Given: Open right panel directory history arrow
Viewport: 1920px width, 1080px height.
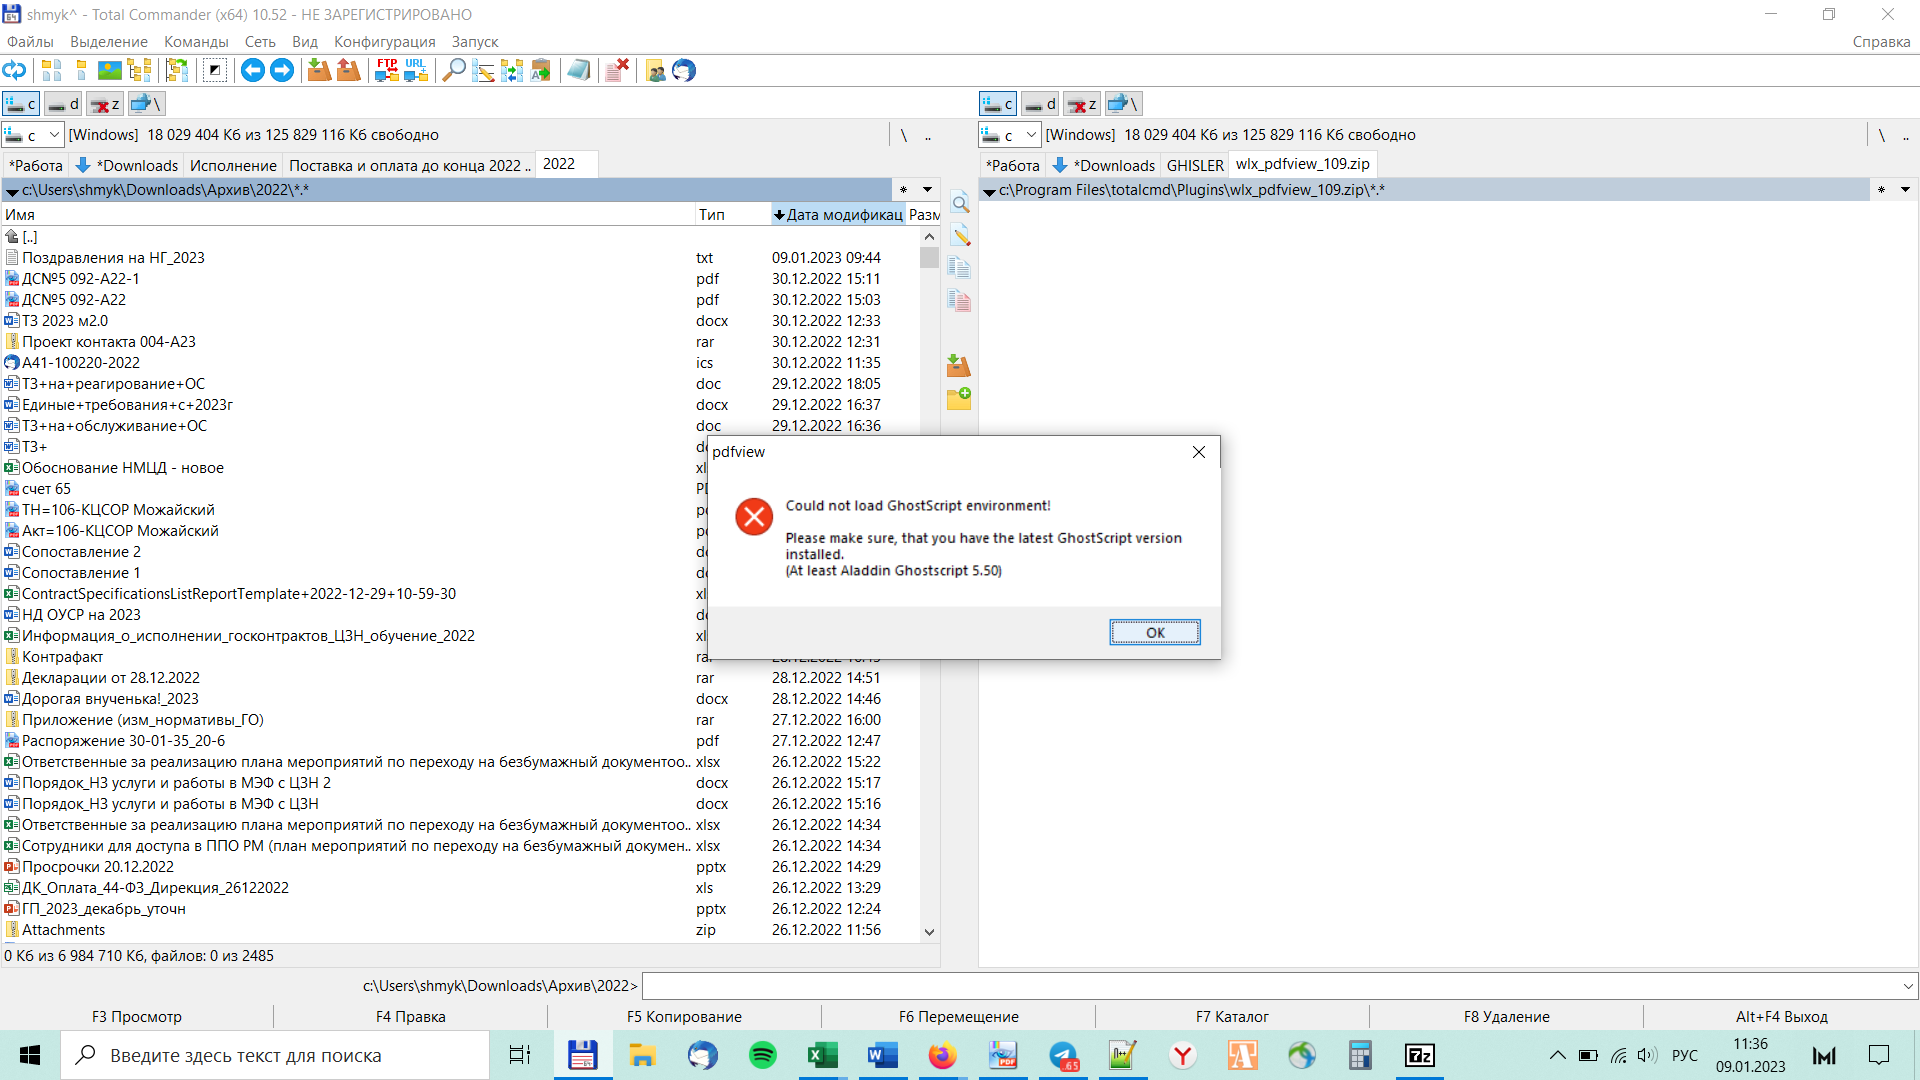Looking at the screenshot, I should pos(1905,190).
